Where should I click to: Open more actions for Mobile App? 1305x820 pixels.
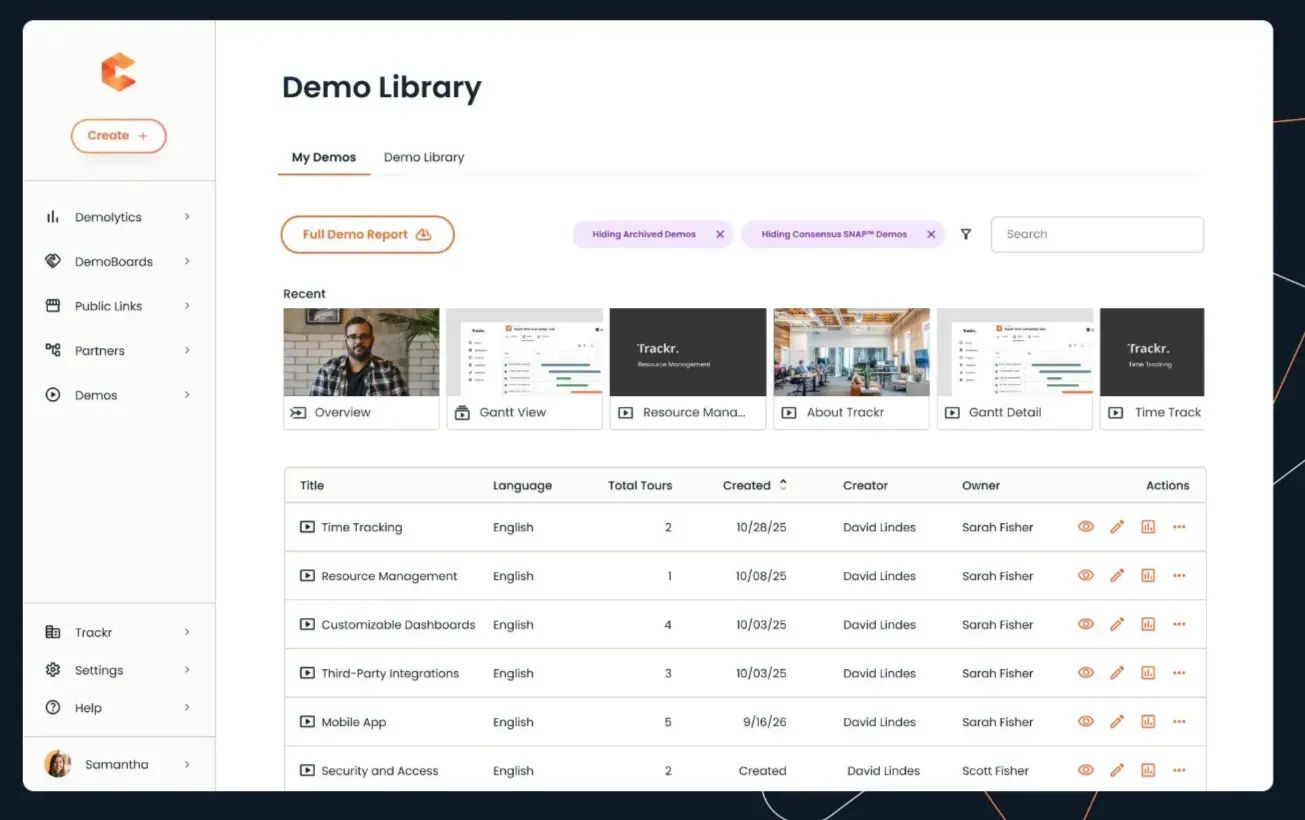pyautogui.click(x=1179, y=721)
